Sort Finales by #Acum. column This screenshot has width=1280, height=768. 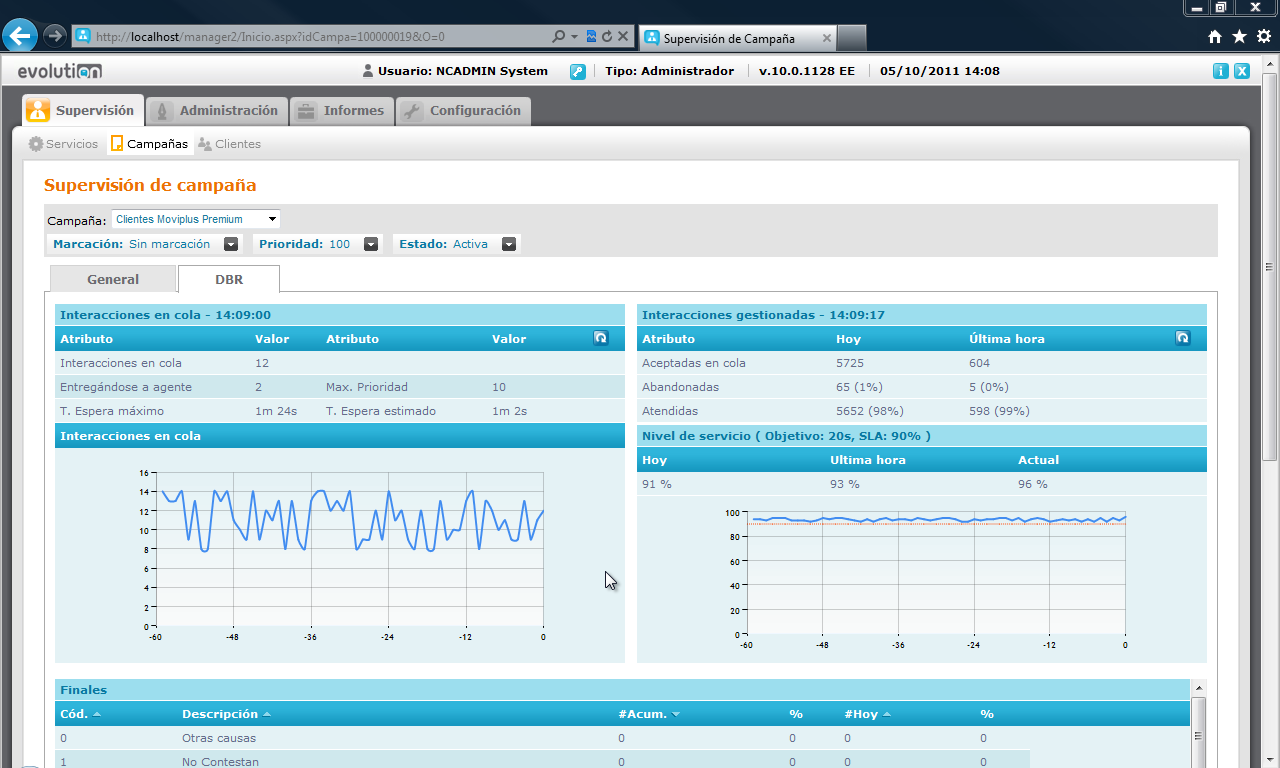649,714
